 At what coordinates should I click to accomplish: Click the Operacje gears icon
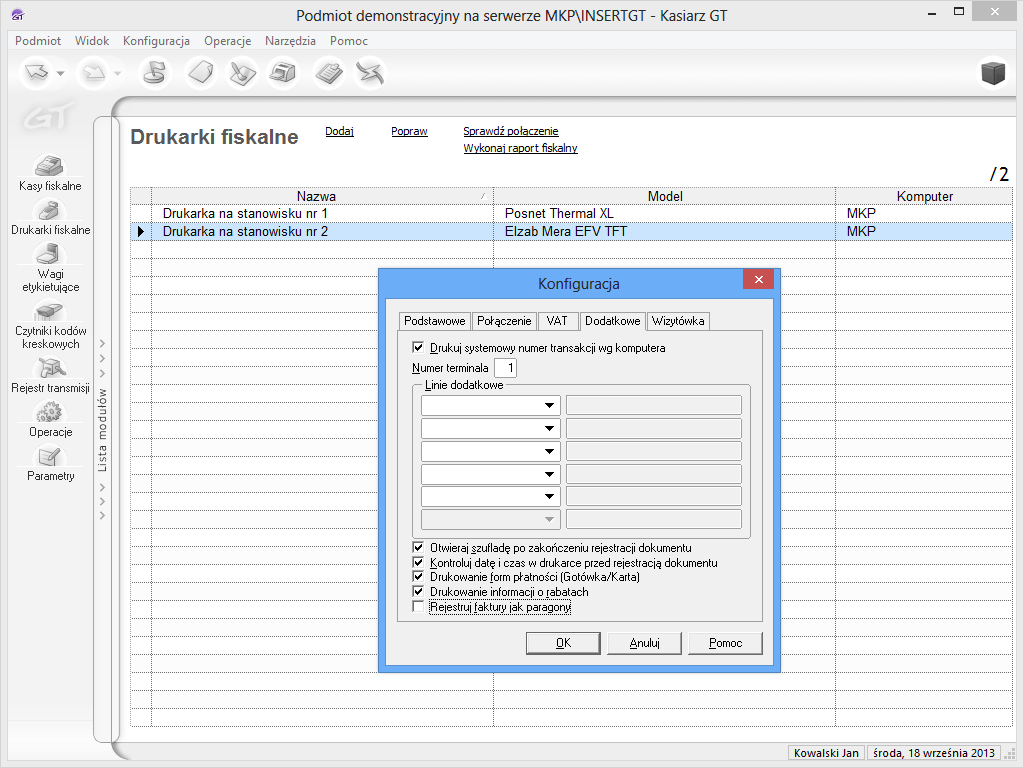50,412
